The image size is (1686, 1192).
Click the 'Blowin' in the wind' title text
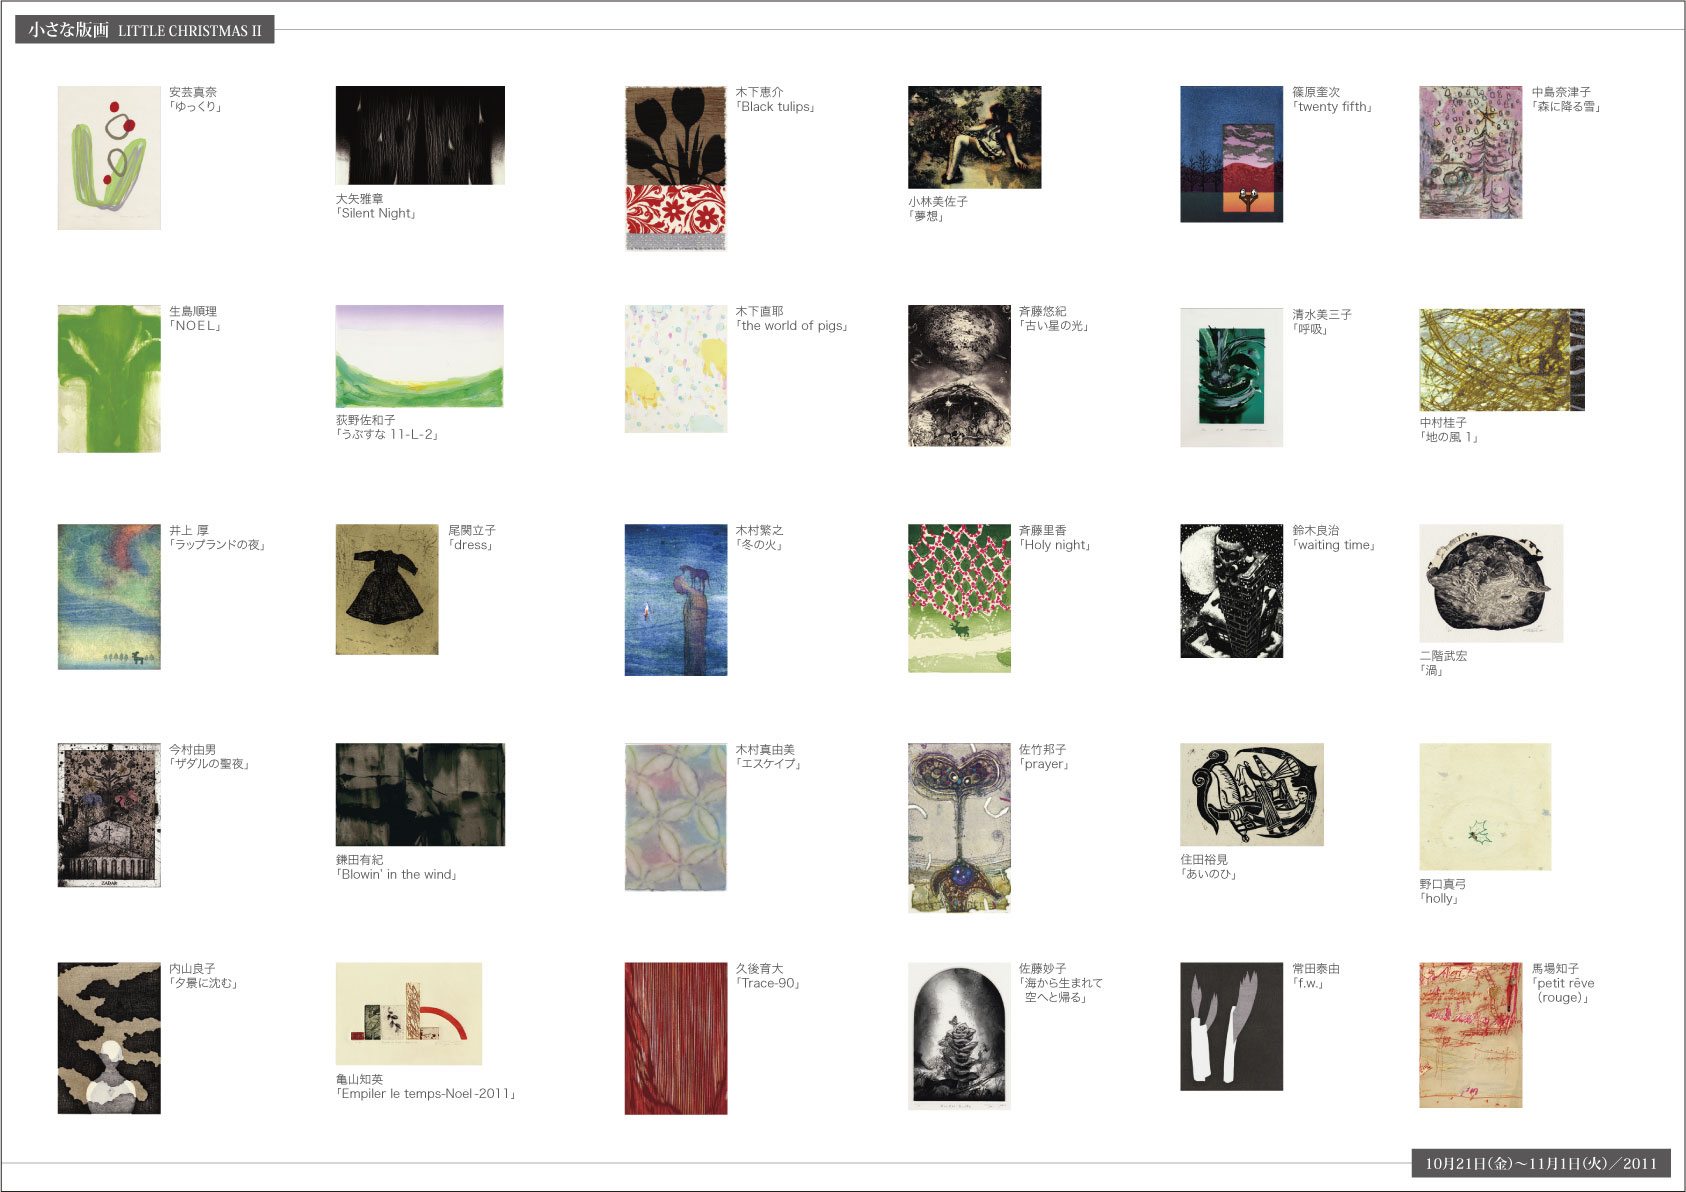(x=396, y=875)
